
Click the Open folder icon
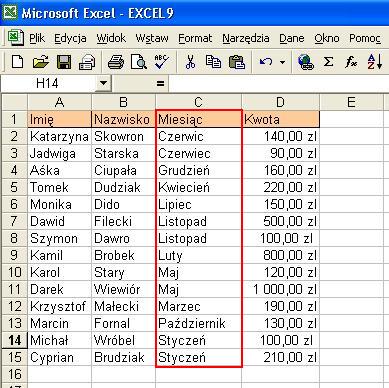40,62
